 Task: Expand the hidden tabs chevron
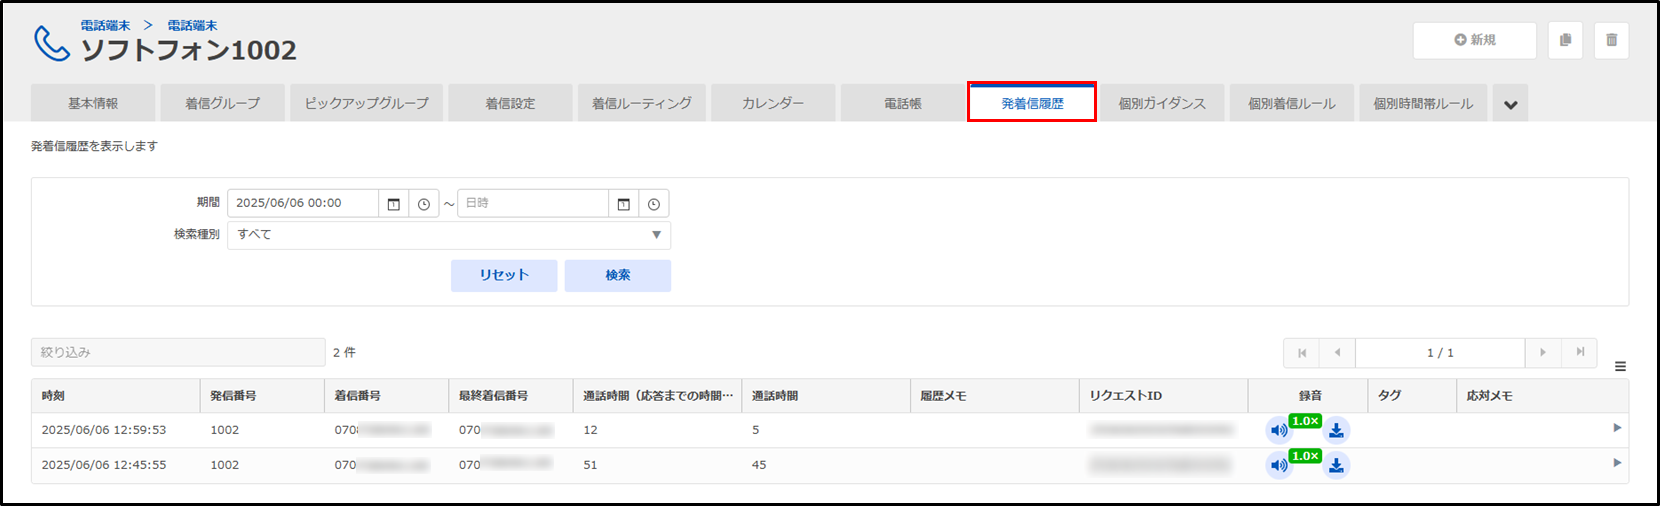tap(1510, 104)
